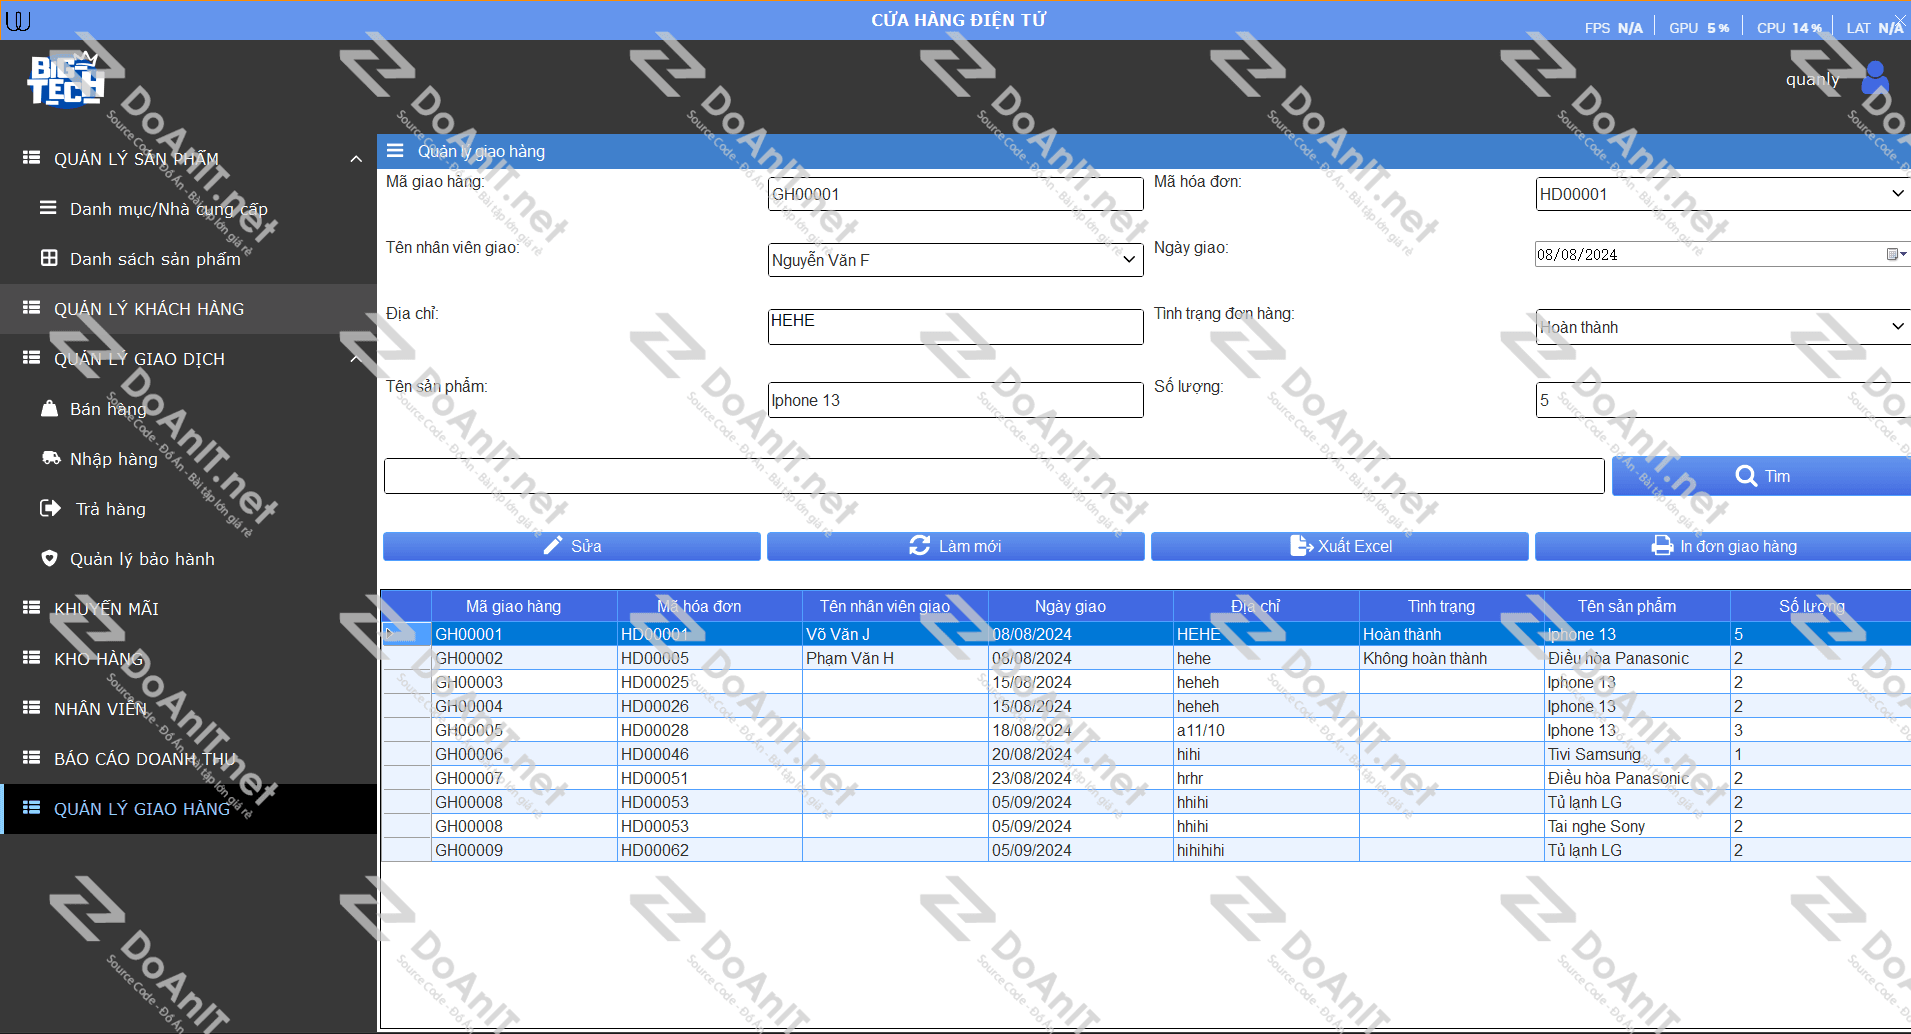
Task: Open the Ngày giao calendar picker
Action: pos(1894,254)
